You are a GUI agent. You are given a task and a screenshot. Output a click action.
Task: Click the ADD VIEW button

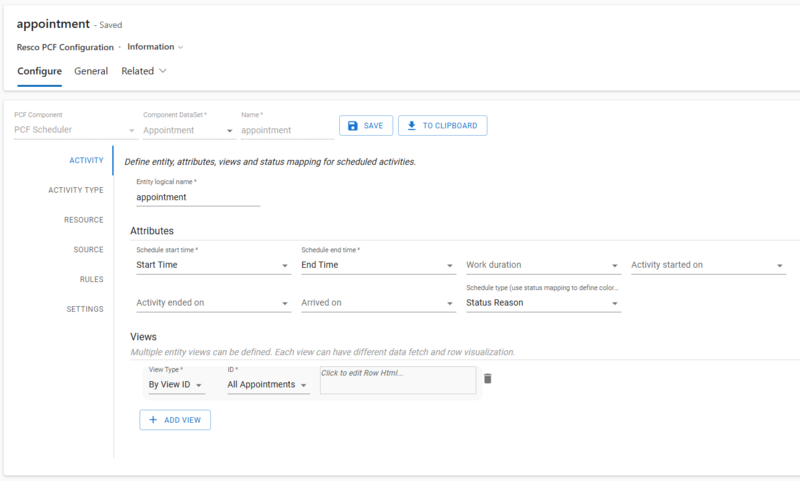[x=175, y=420]
